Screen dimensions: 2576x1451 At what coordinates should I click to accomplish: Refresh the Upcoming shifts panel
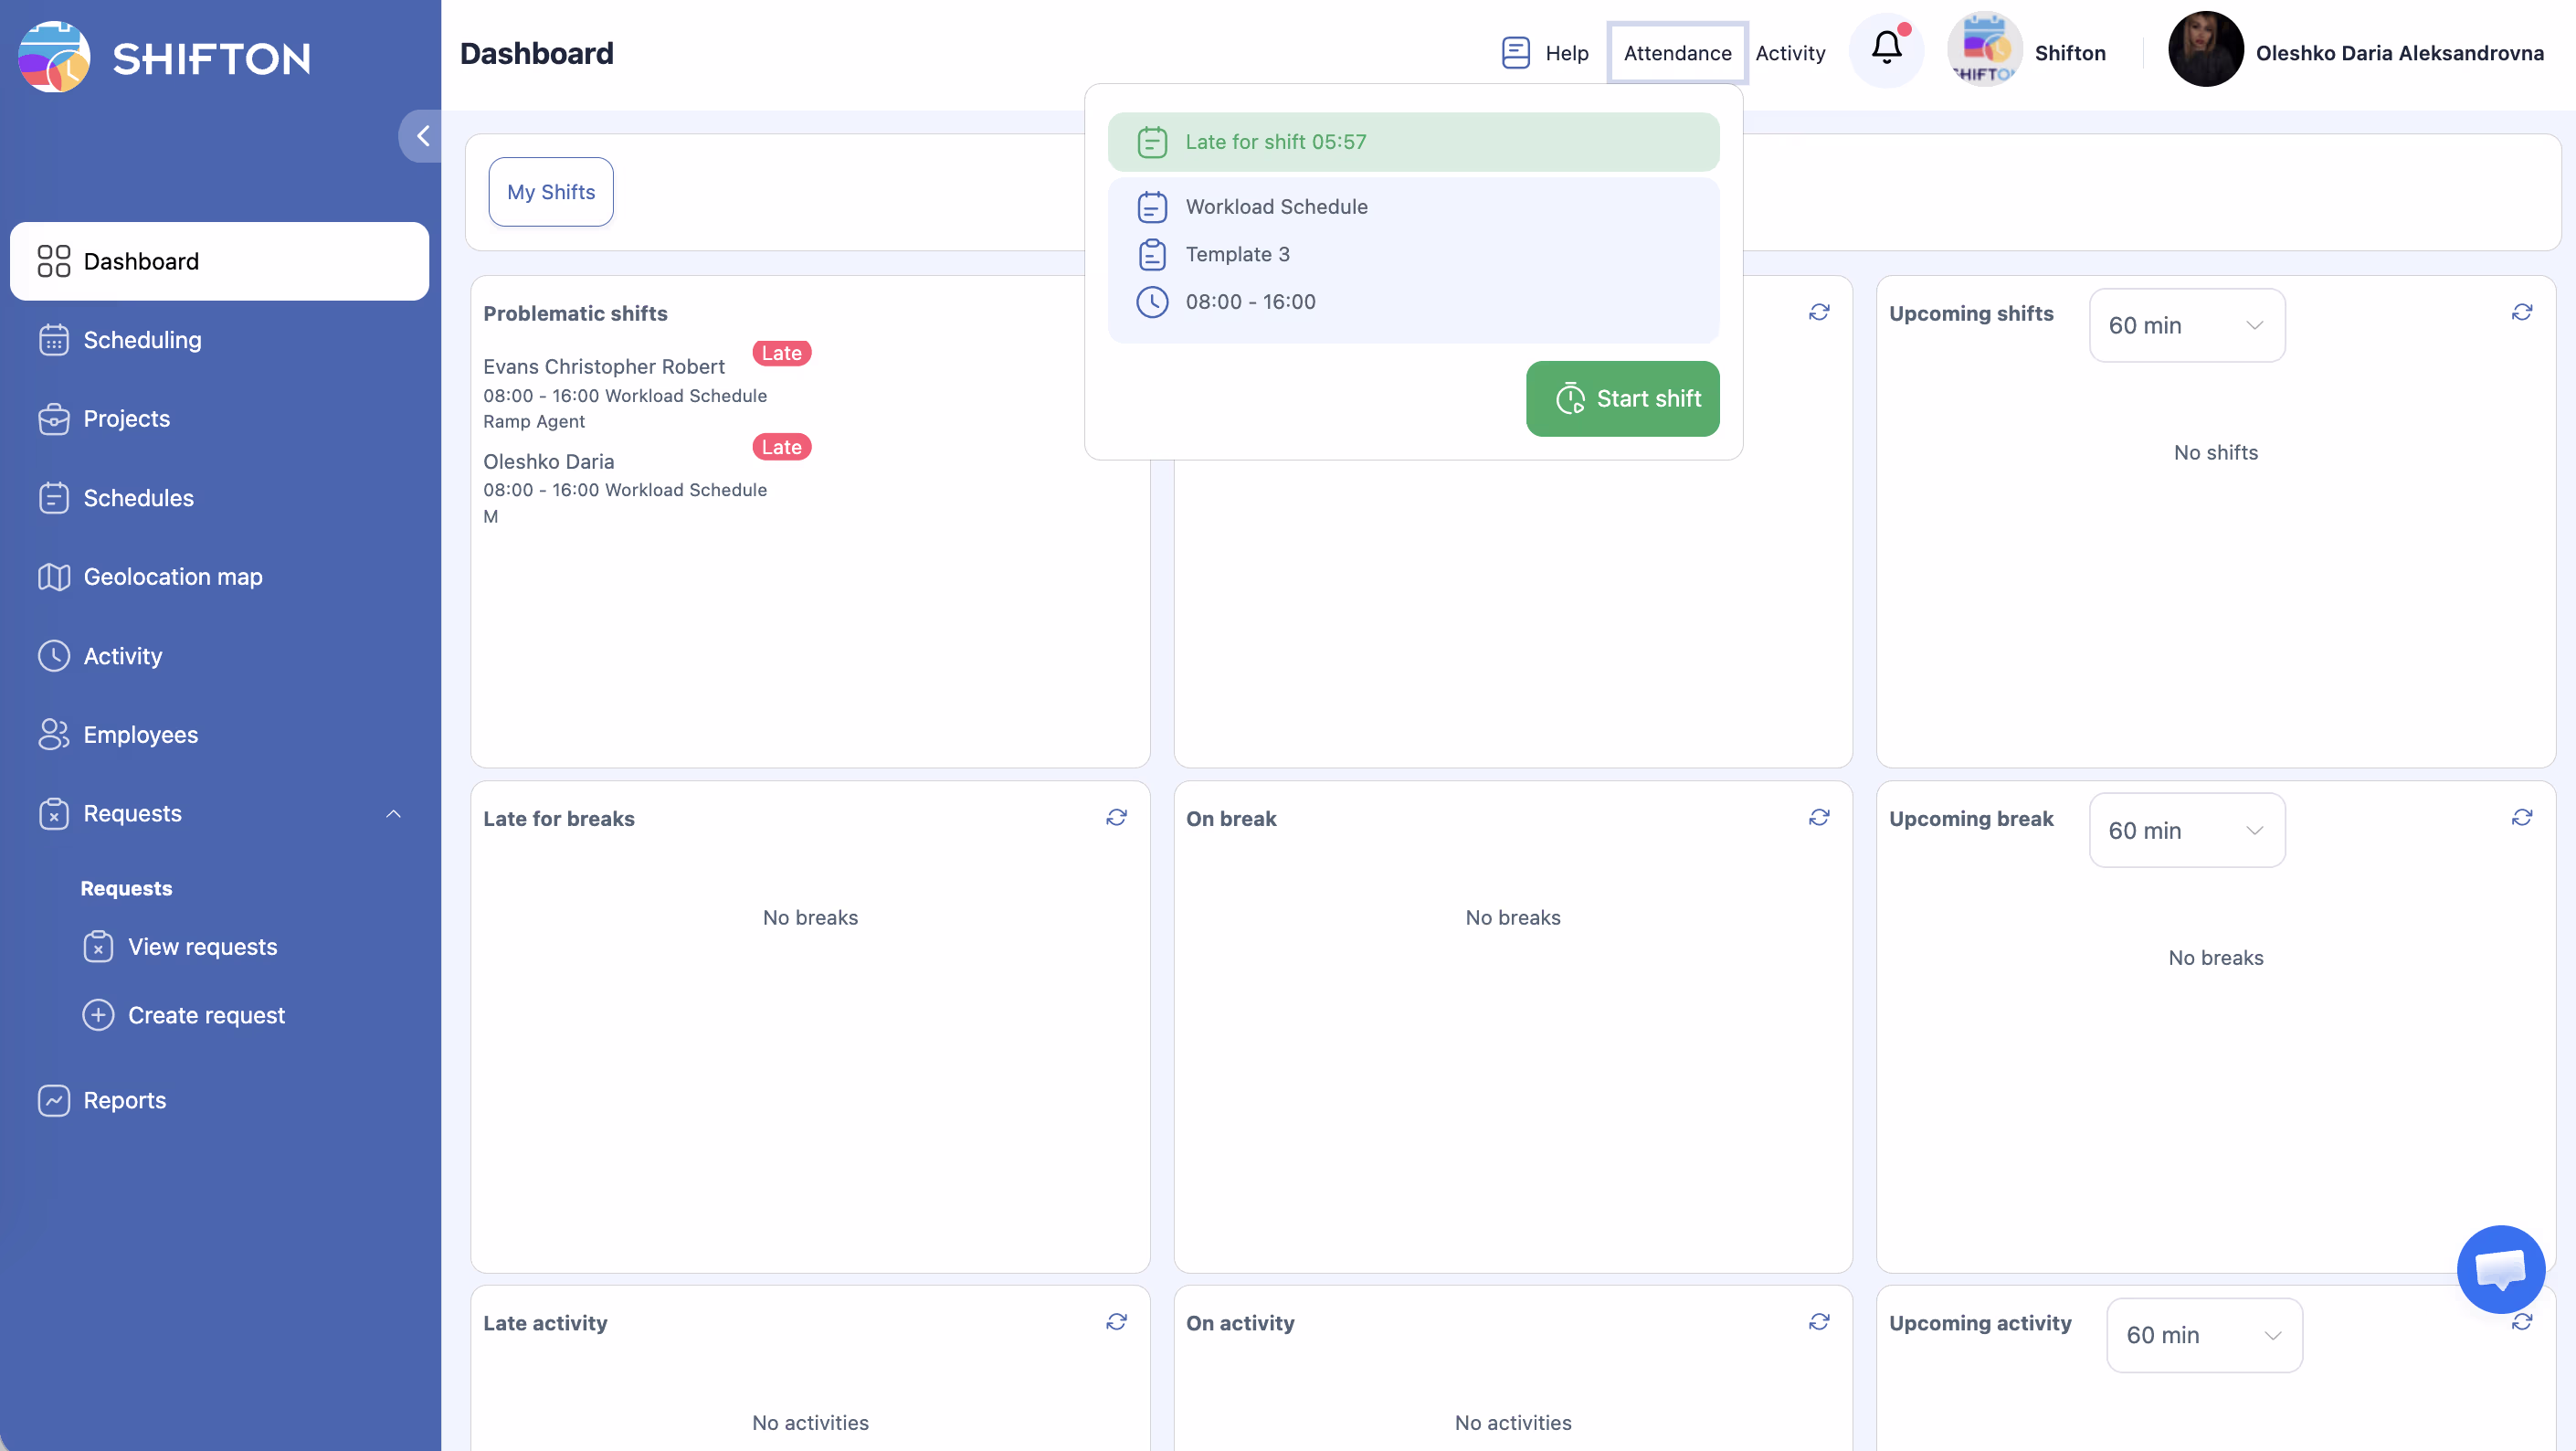coord(2521,313)
